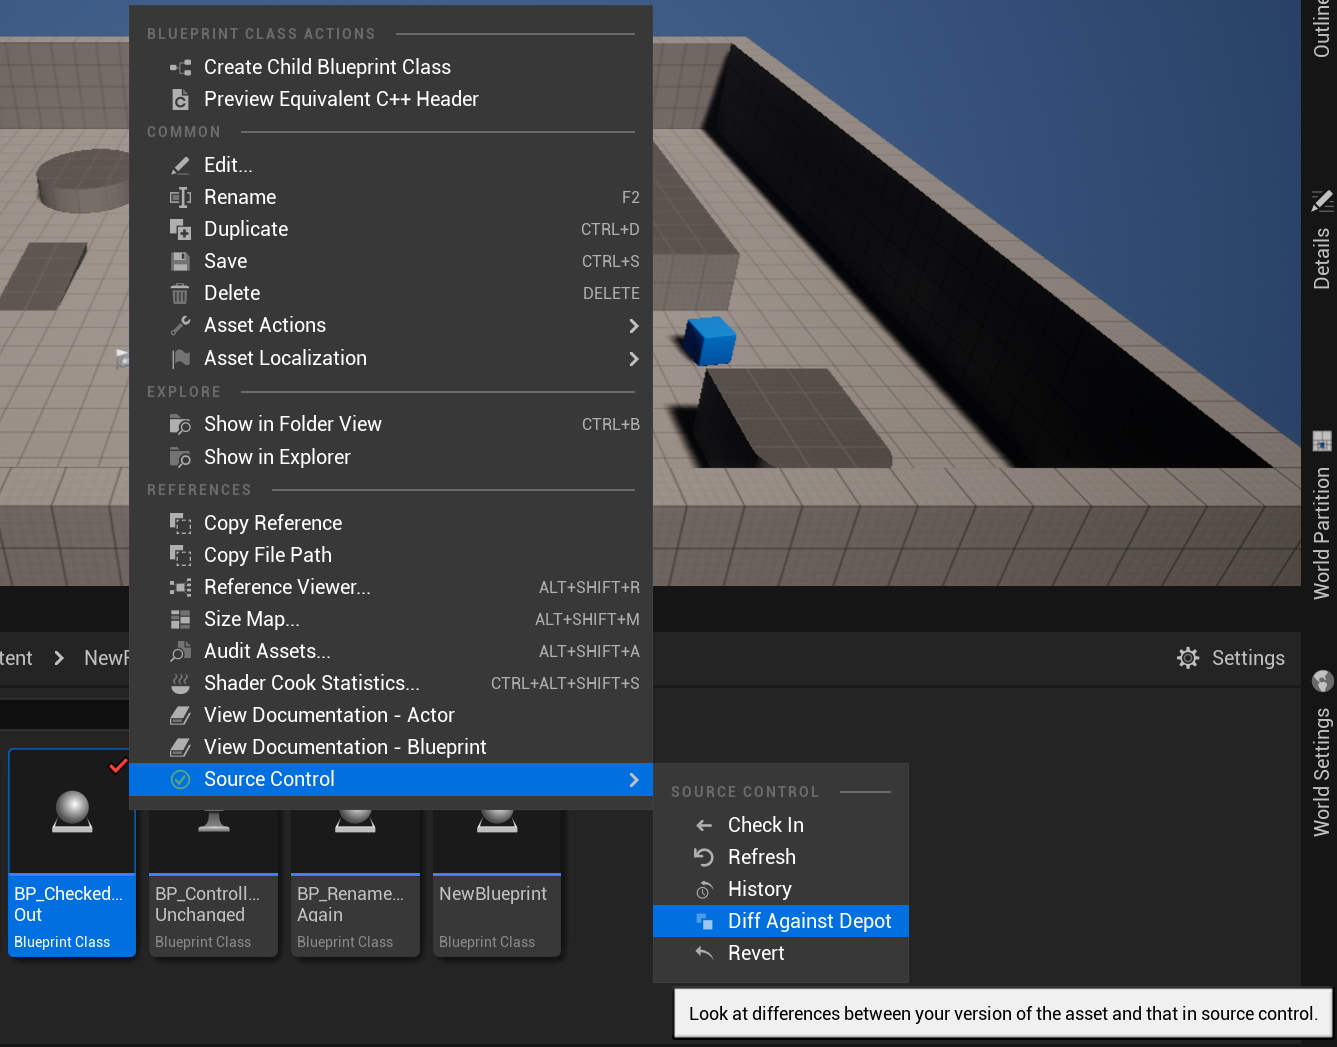Click the Save icon in the context menu
This screenshot has height=1047, width=1337.
click(x=181, y=261)
